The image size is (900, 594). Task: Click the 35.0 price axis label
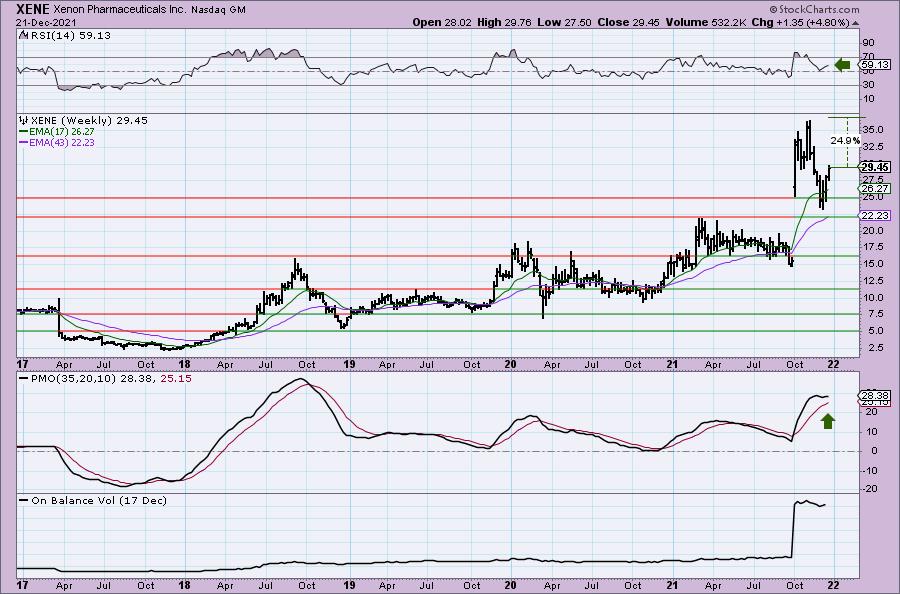point(872,130)
